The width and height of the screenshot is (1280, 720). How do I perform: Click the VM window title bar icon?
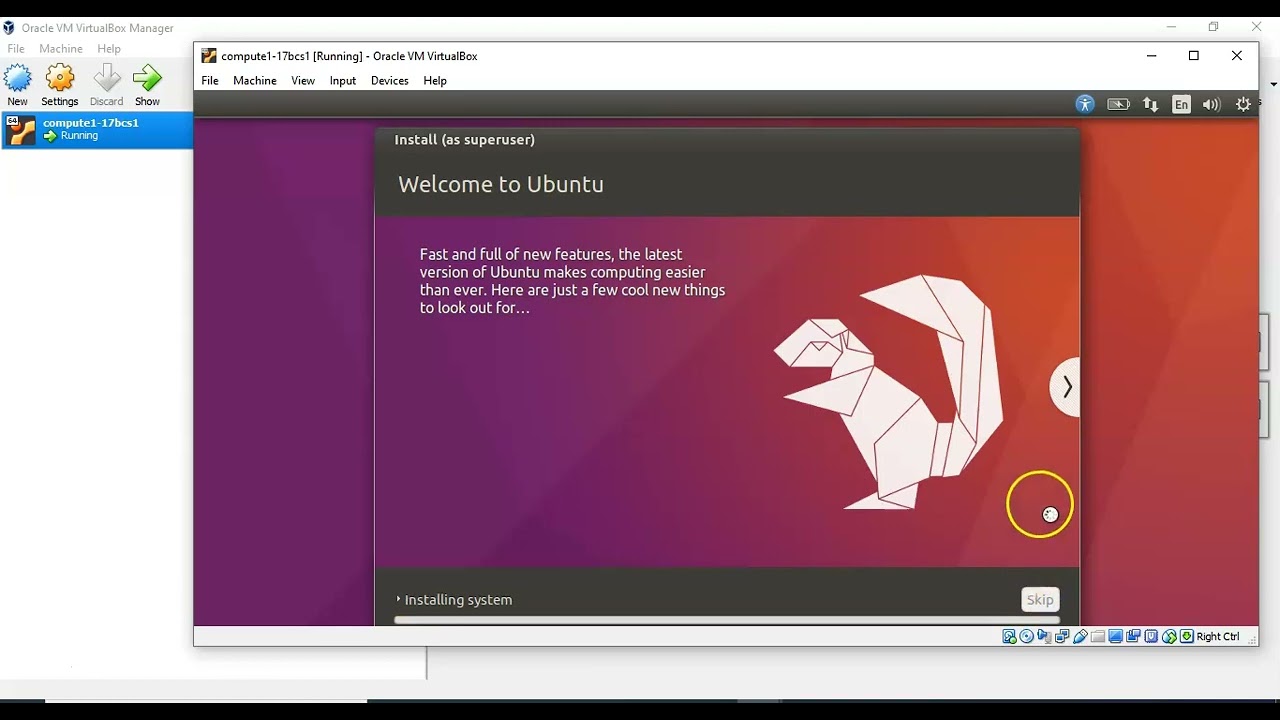209,56
